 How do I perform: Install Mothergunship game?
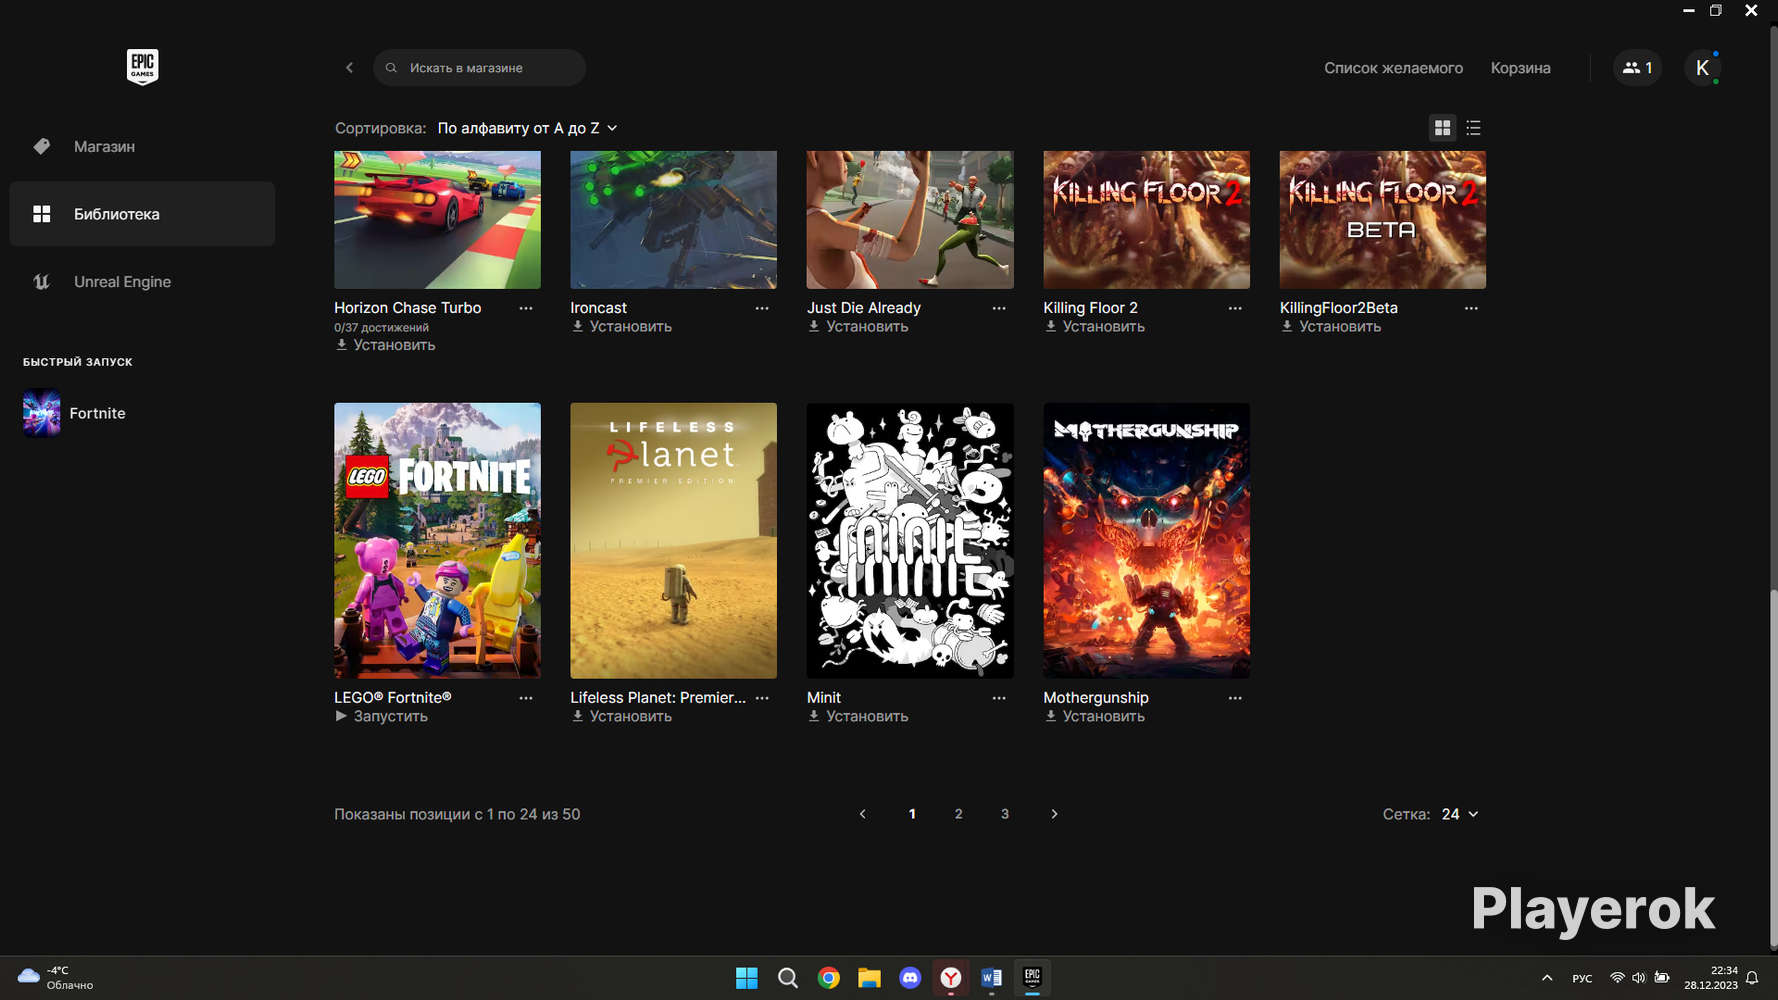coord(1094,717)
